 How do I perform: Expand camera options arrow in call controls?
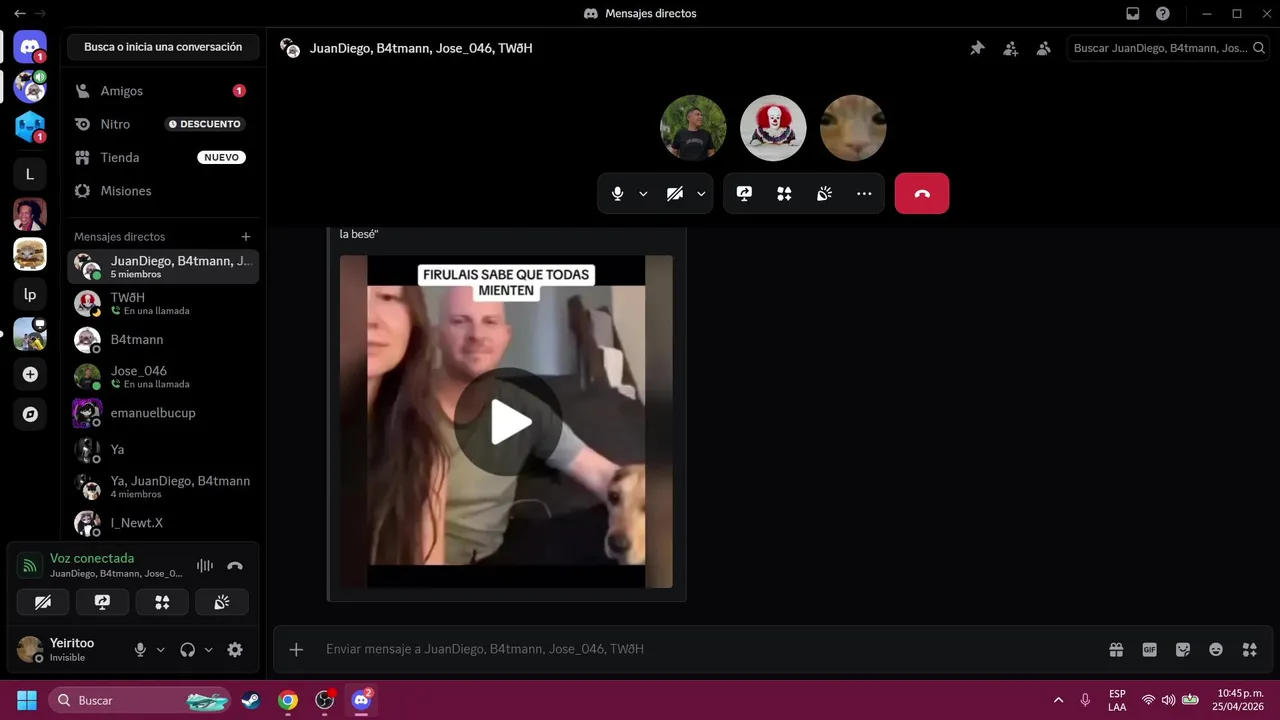point(701,194)
